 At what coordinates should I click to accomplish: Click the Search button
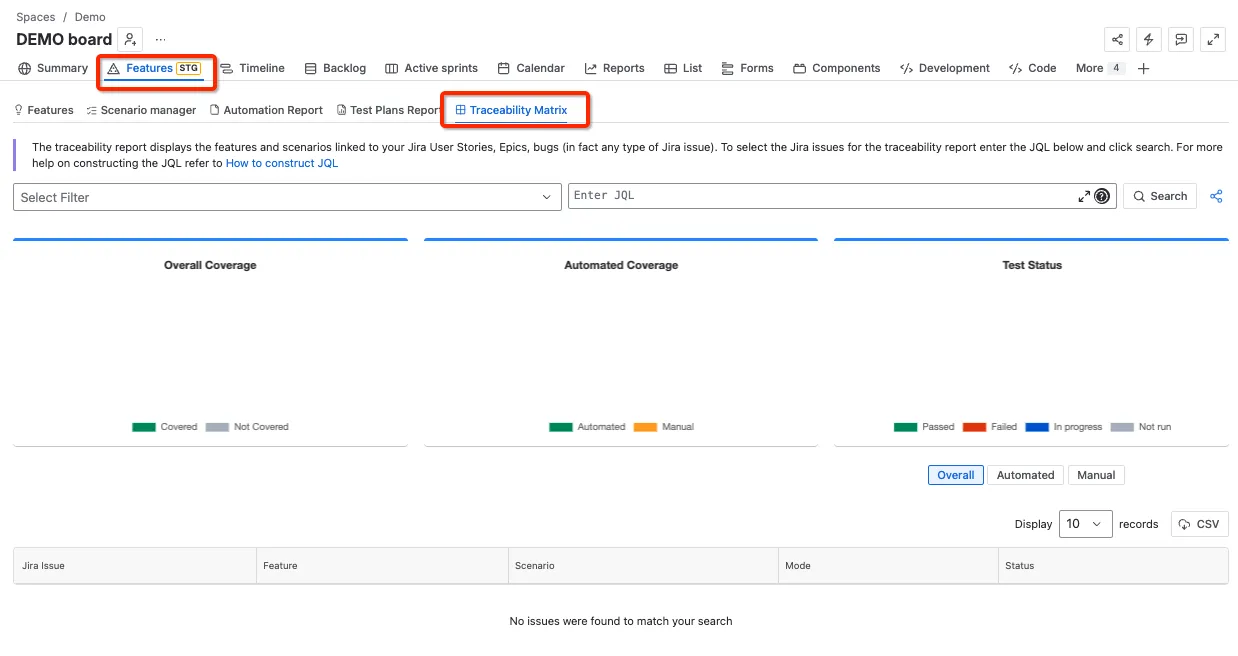tap(1160, 196)
